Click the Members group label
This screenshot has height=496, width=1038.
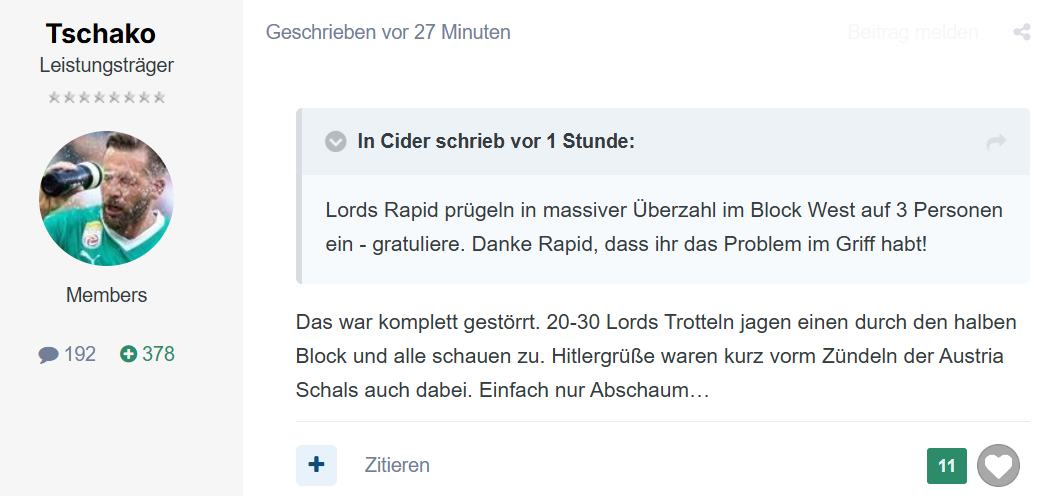tap(107, 295)
